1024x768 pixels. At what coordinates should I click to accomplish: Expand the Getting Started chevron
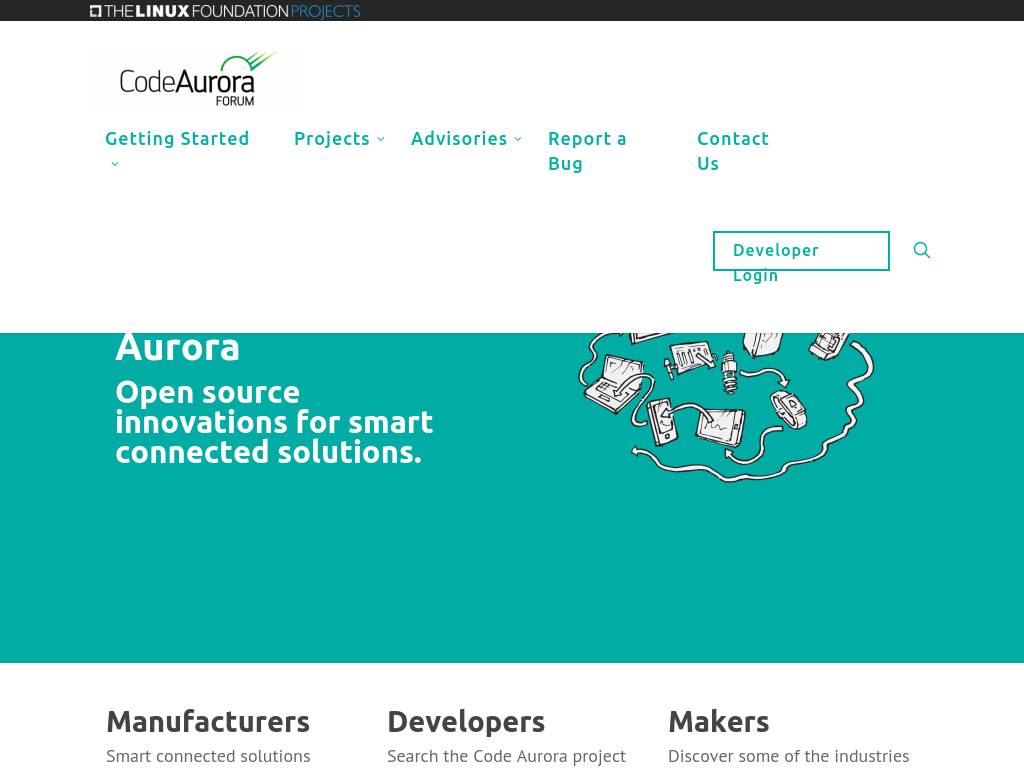[x=115, y=164]
